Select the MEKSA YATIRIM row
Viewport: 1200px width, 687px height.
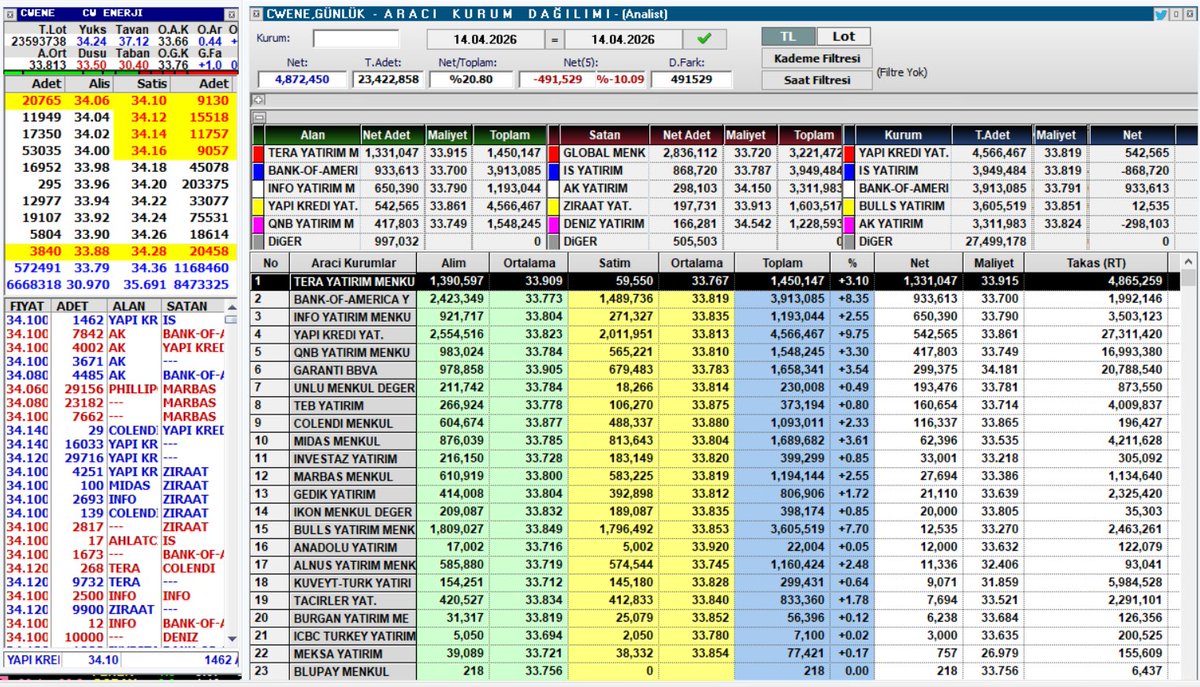[714, 653]
